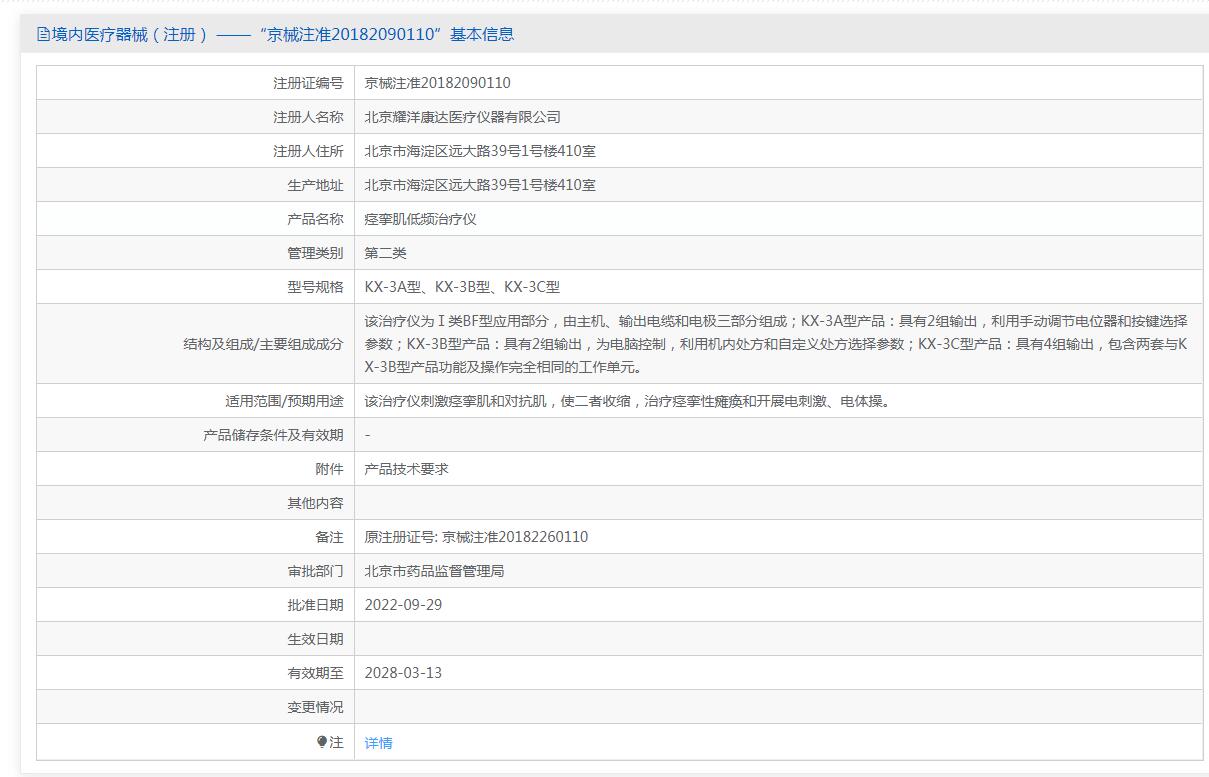Select product name 痉挛肌低频治疗仪
Viewport: 1209px width, 777px height.
(420, 219)
